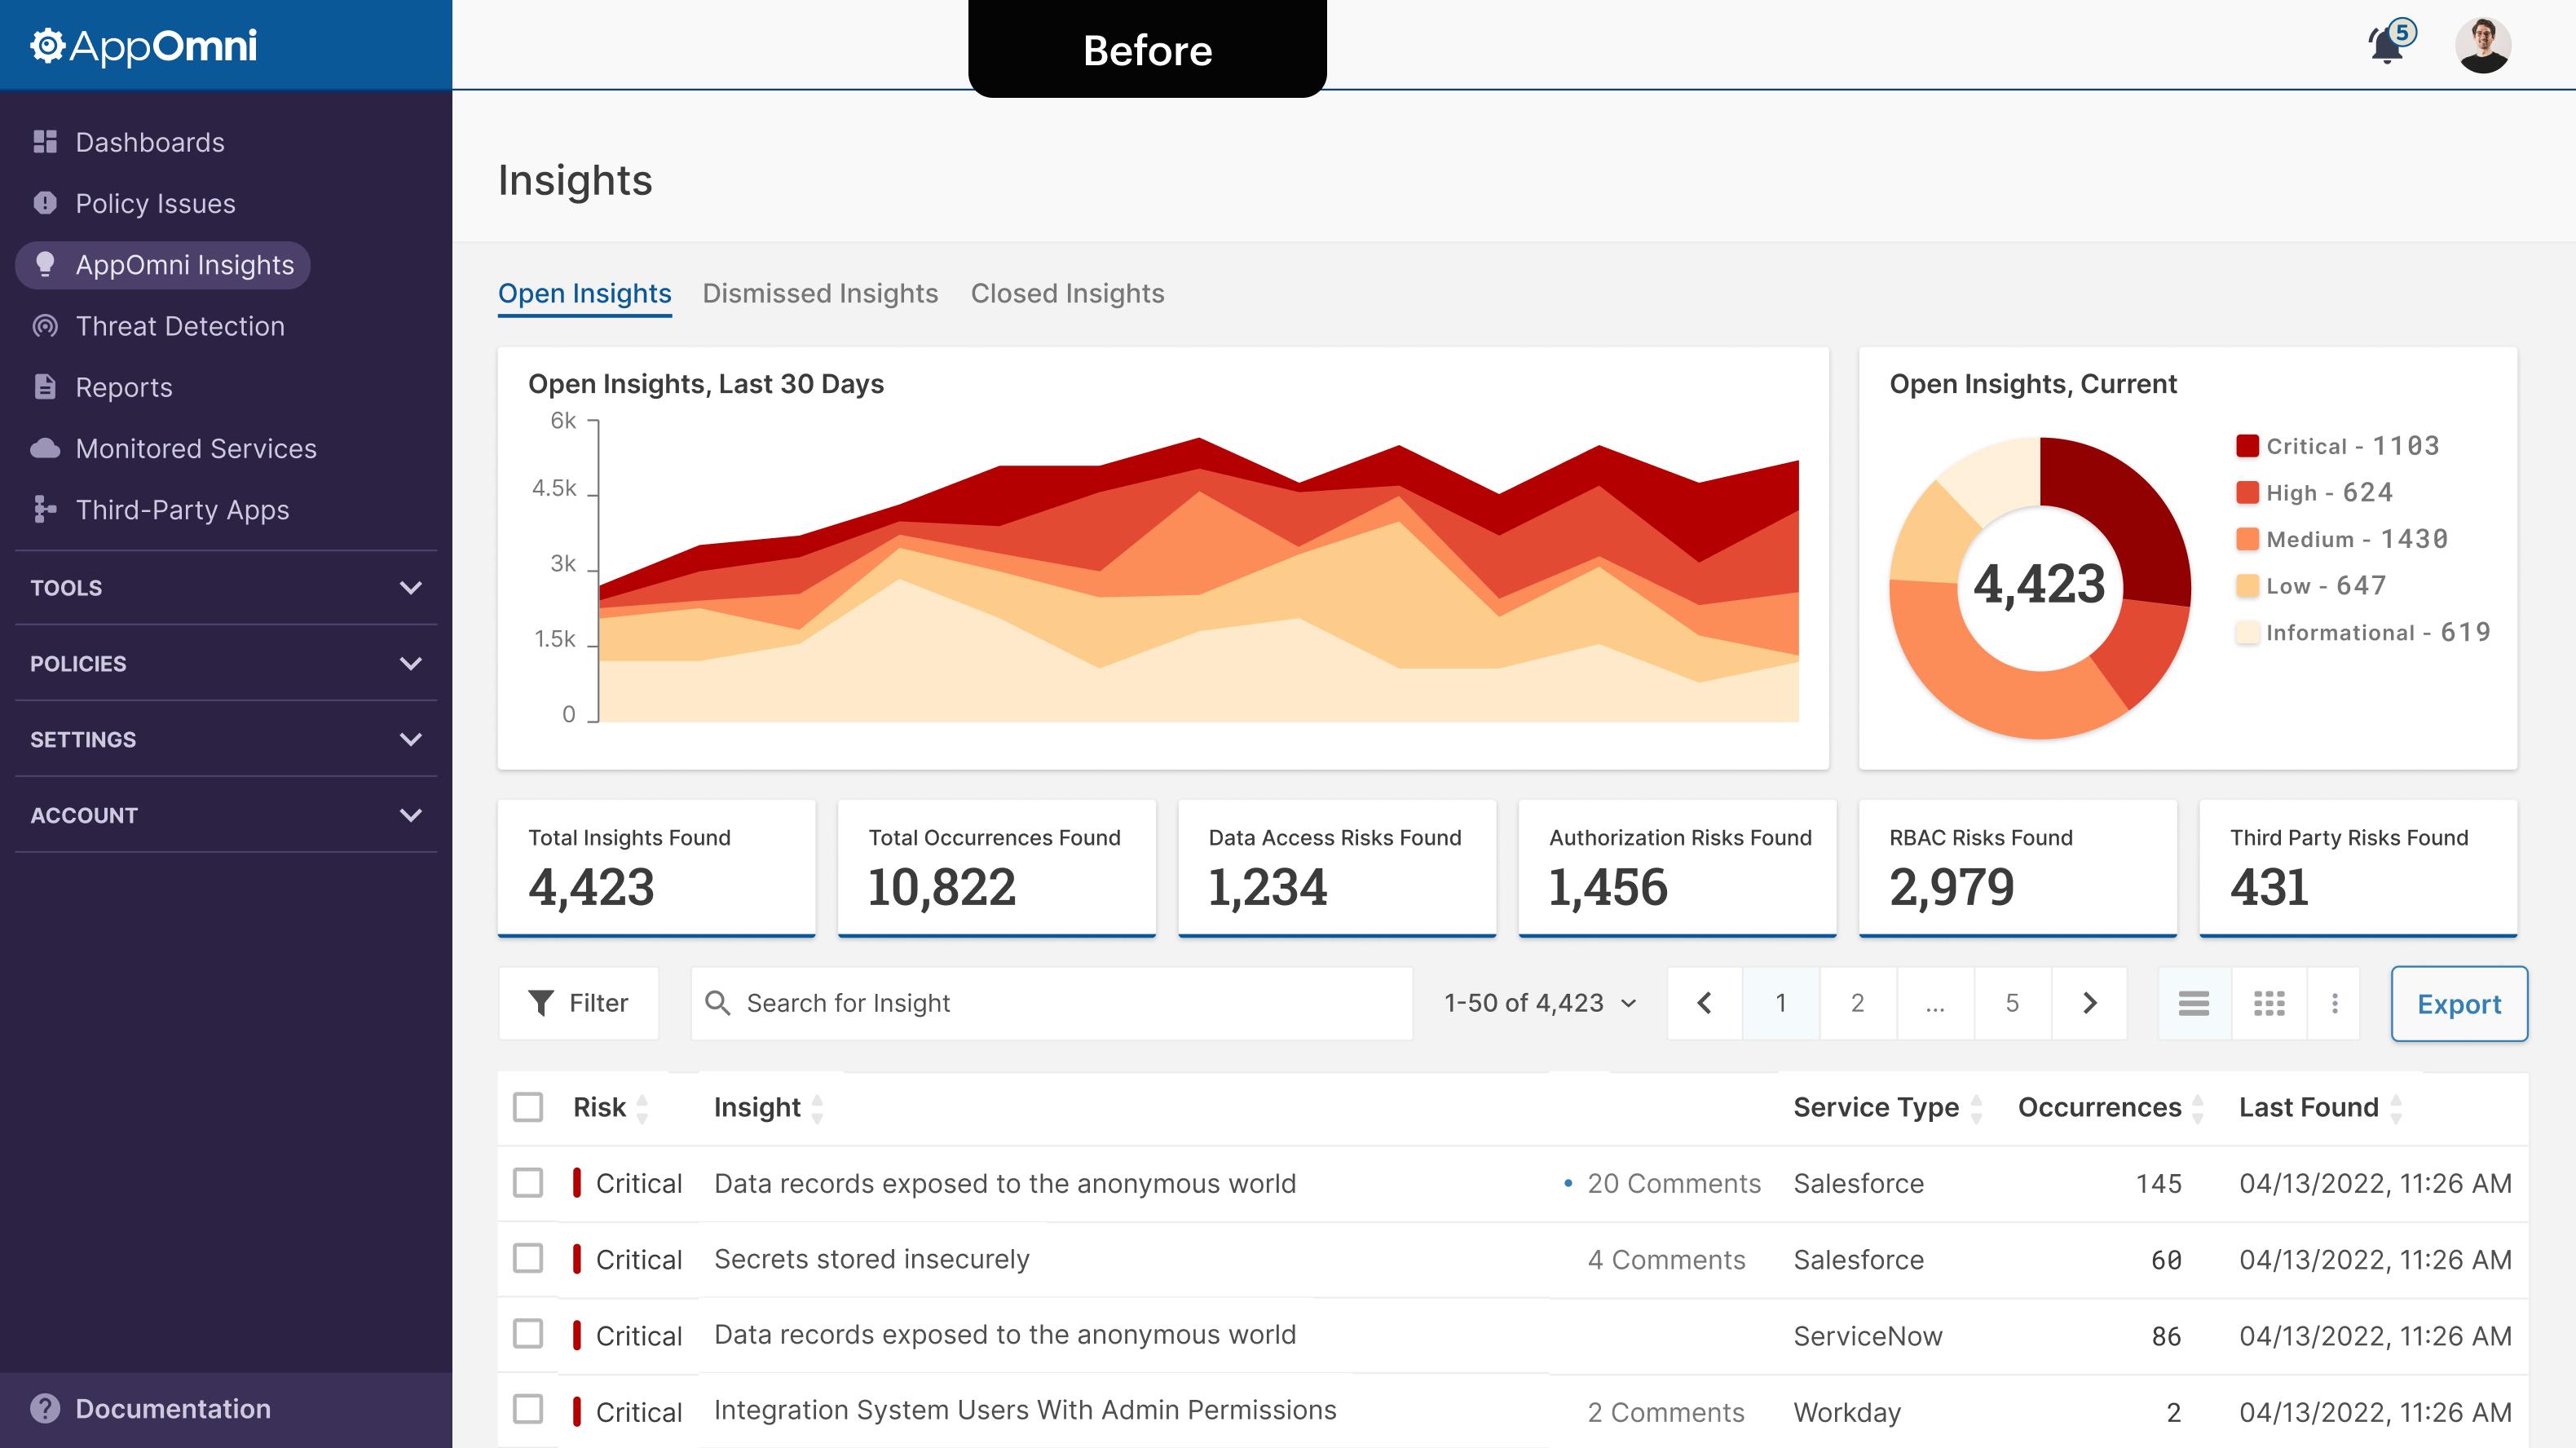
Task: Select the Workday insight row checkbox
Action: pyautogui.click(x=528, y=1410)
